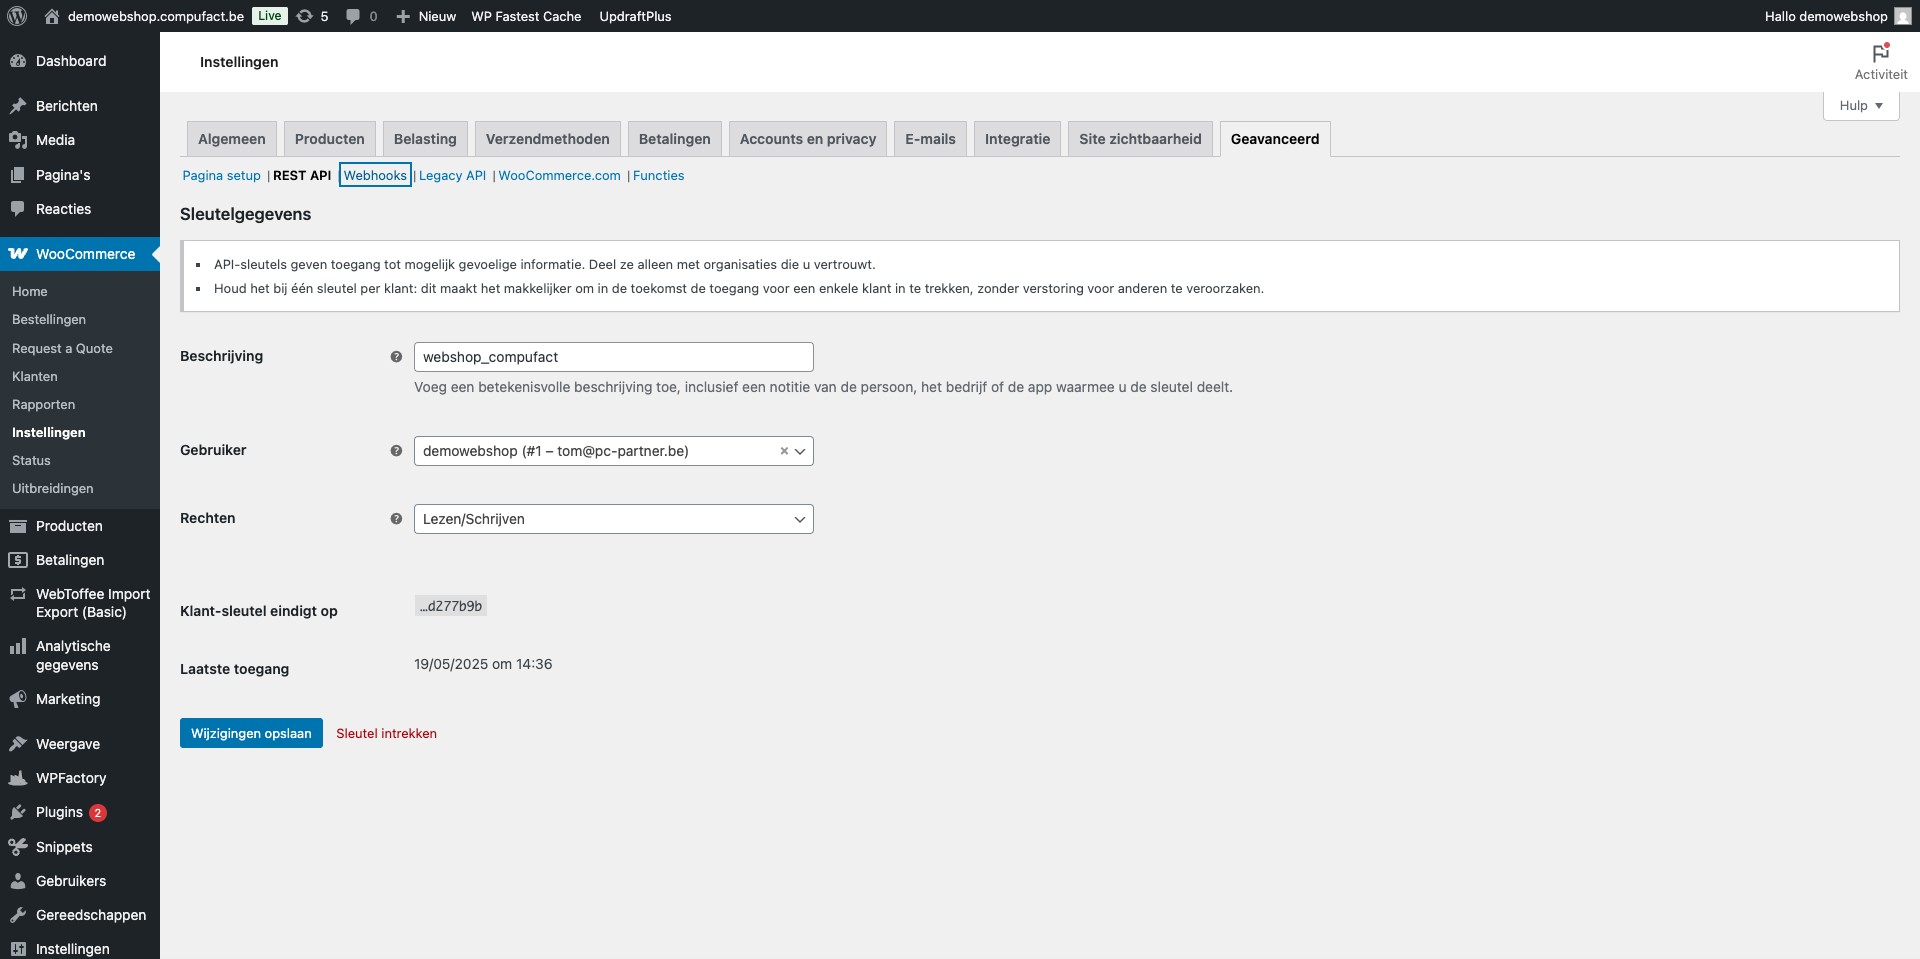Screen dimensions: 1920x959
Task: Open the Rechten Lezen/Schrijven dropdown
Action: (x=614, y=519)
